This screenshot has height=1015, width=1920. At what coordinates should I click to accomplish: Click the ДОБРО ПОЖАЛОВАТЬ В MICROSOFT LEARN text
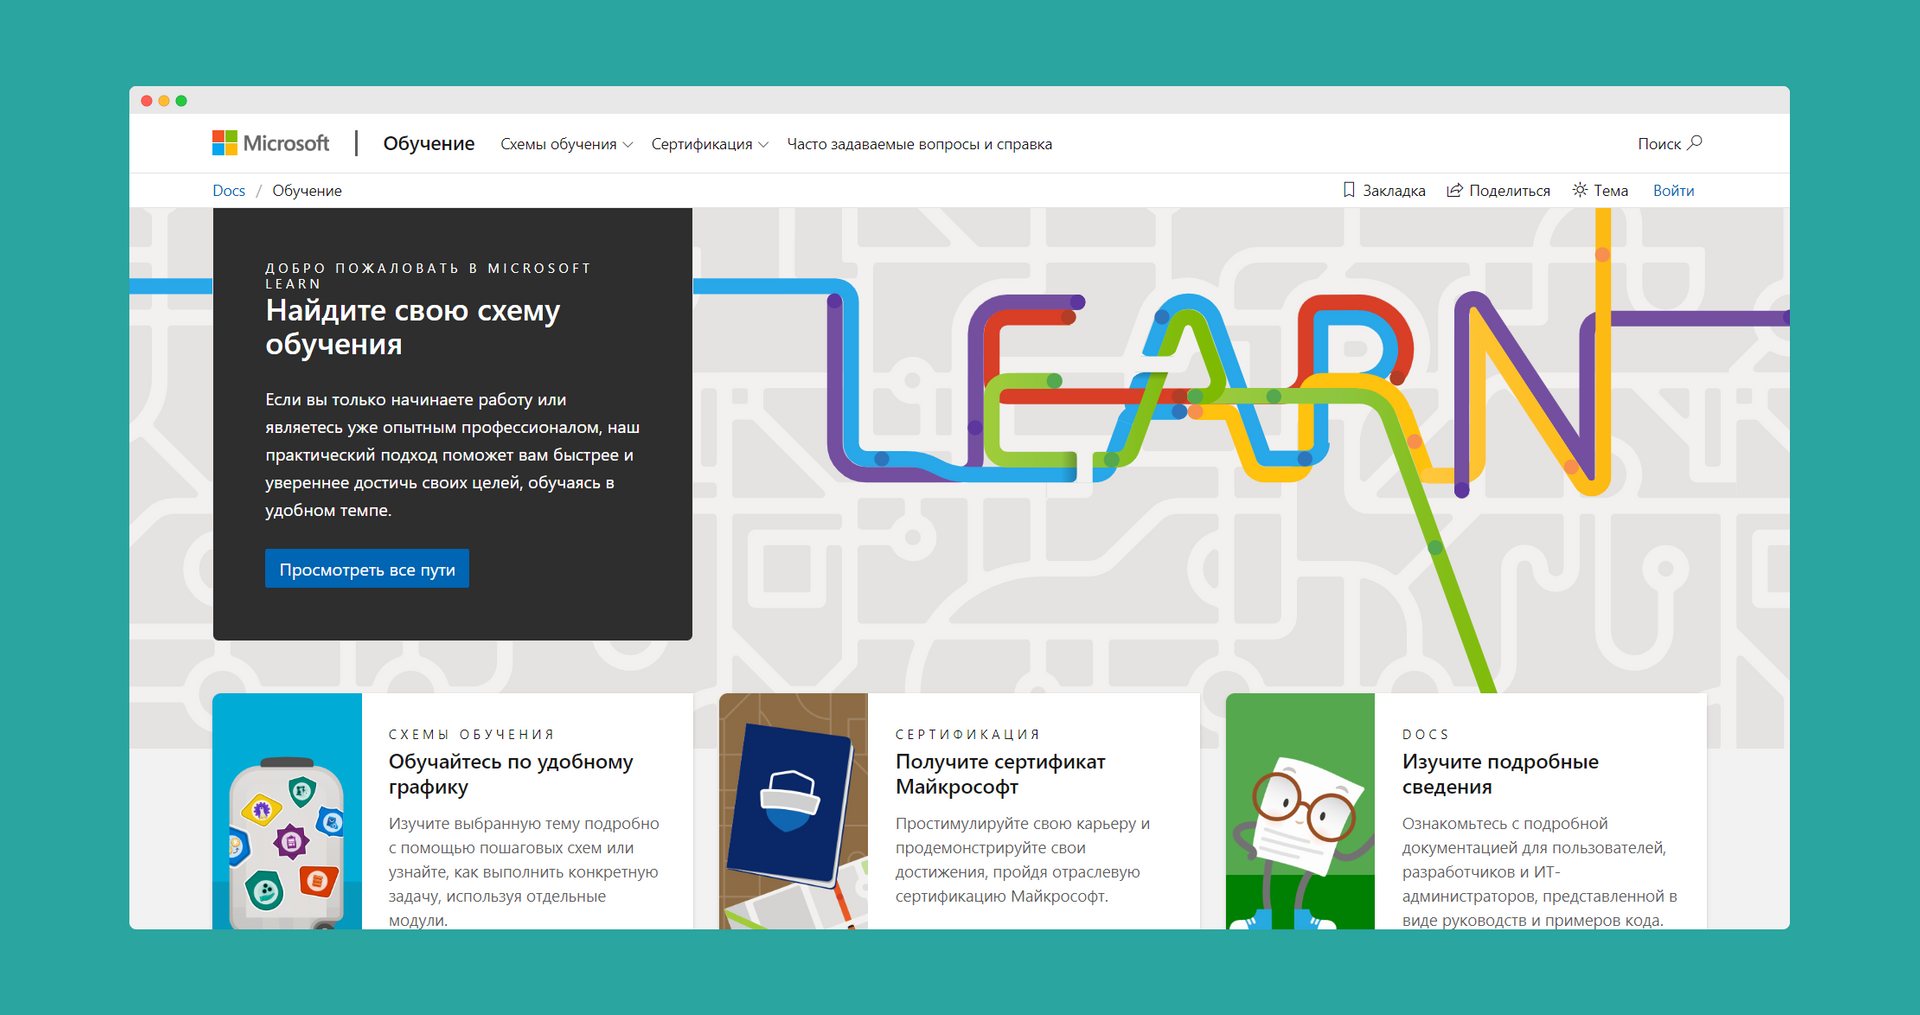click(x=428, y=276)
